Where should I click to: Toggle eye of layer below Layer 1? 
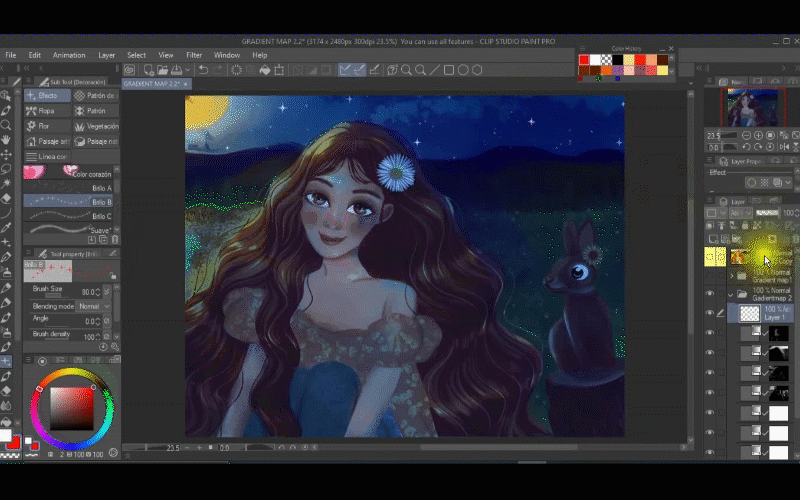[x=710, y=333]
